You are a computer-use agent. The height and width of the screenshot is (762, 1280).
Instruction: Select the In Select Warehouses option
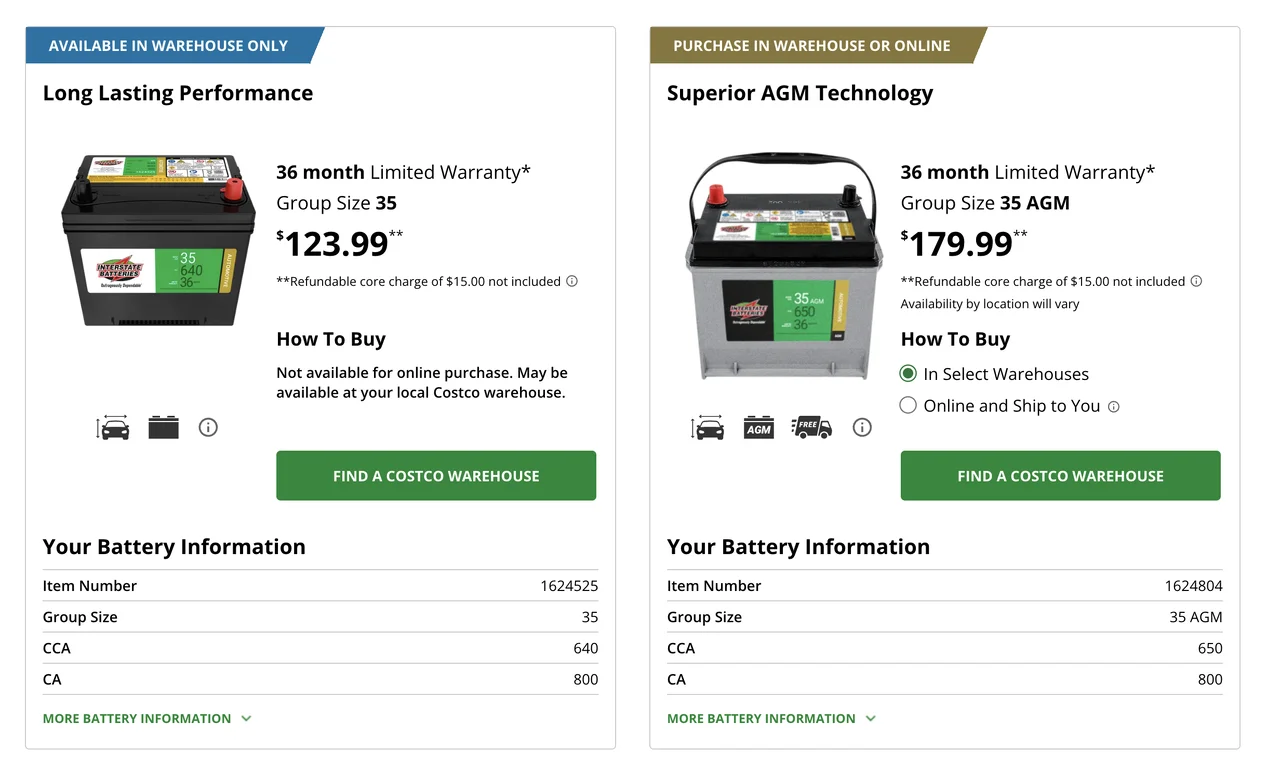908,374
